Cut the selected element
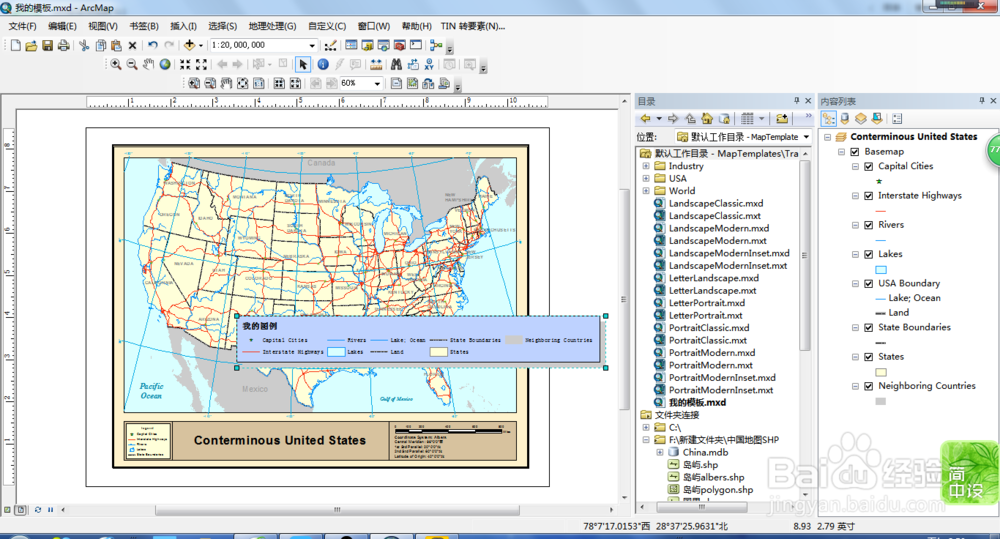The image size is (1000, 539). pos(84,45)
